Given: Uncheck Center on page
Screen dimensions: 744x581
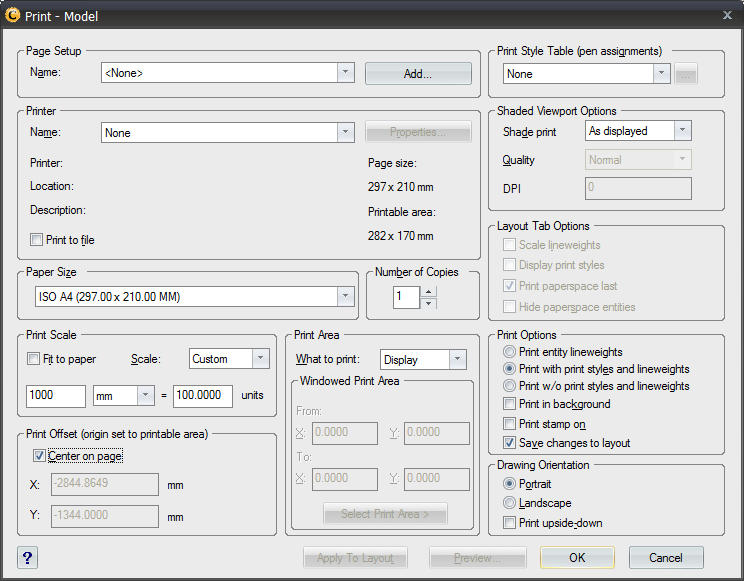Looking at the screenshot, I should click(x=39, y=456).
